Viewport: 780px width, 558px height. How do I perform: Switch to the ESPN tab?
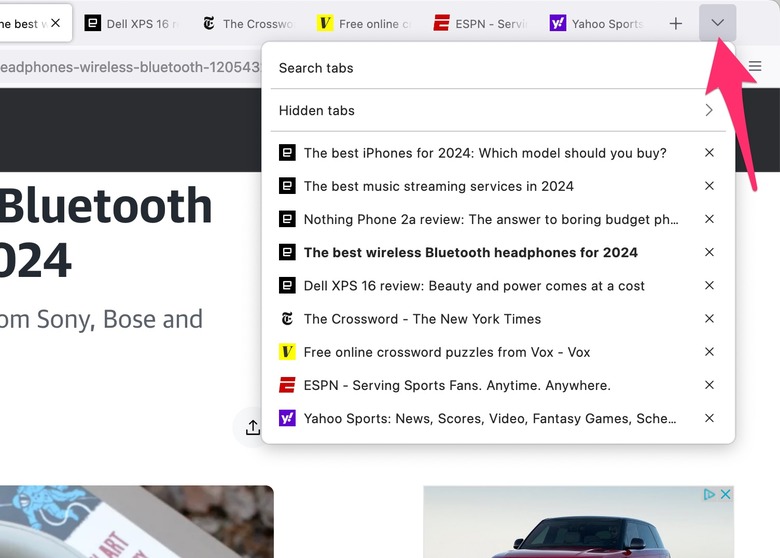(x=481, y=23)
